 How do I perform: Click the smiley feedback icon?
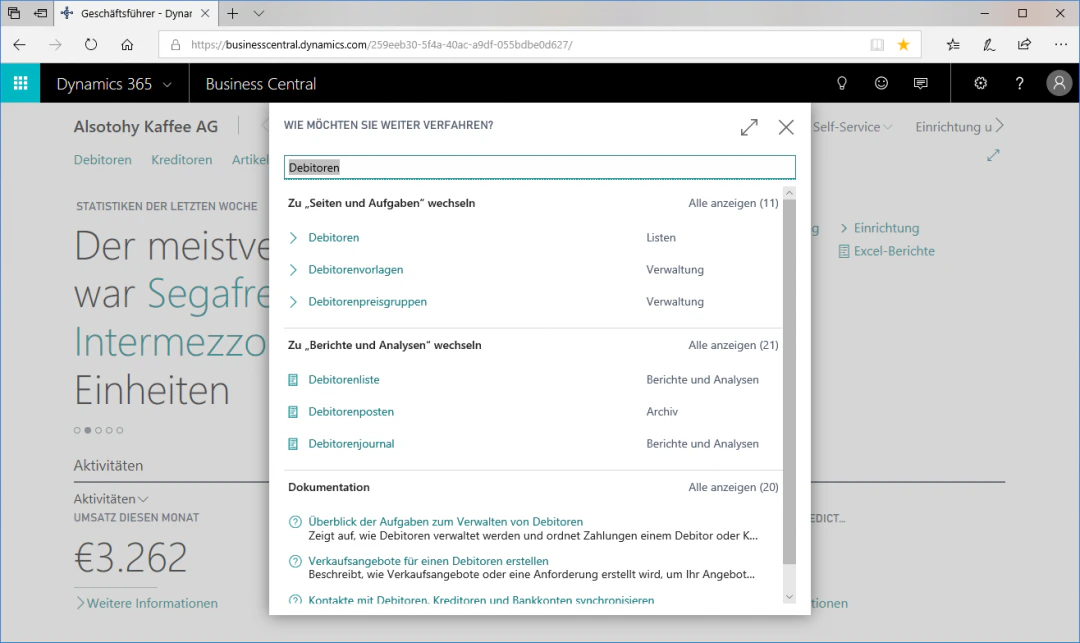881,83
